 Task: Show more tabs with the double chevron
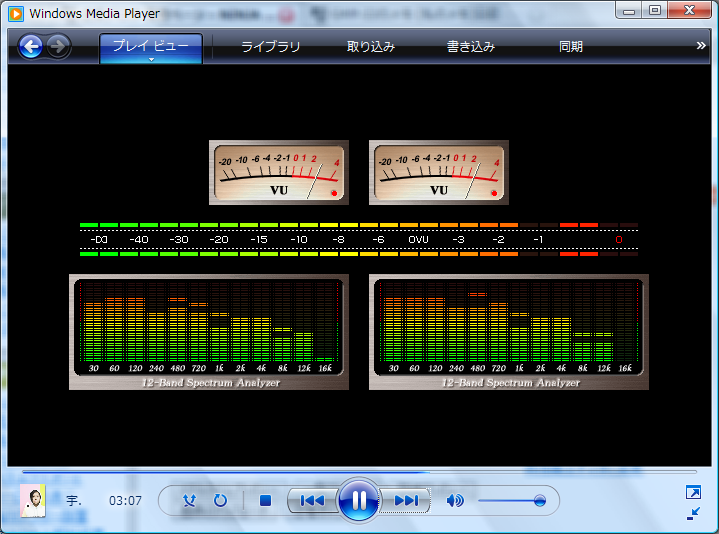click(x=701, y=45)
